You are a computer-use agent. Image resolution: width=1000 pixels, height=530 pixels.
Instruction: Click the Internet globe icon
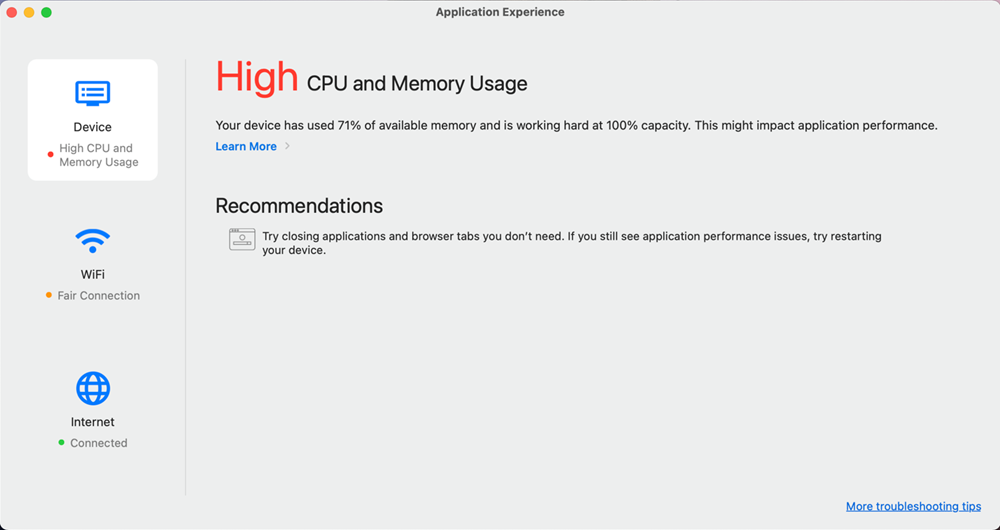point(93,388)
